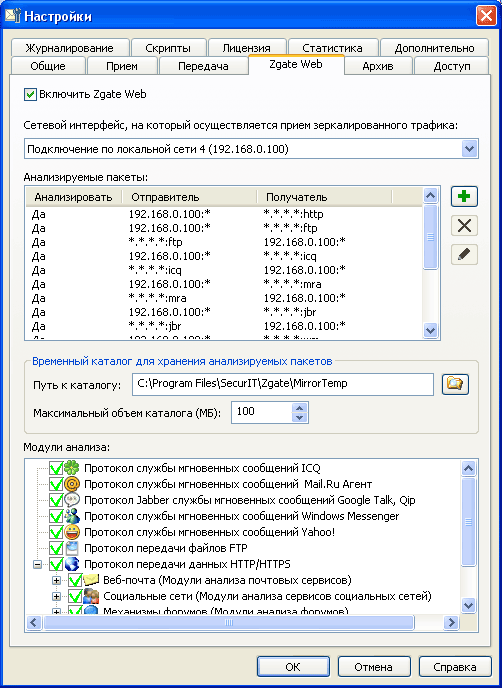Click the modules list scroll left arrow
This screenshot has width=502, height=688.
(x=35, y=622)
